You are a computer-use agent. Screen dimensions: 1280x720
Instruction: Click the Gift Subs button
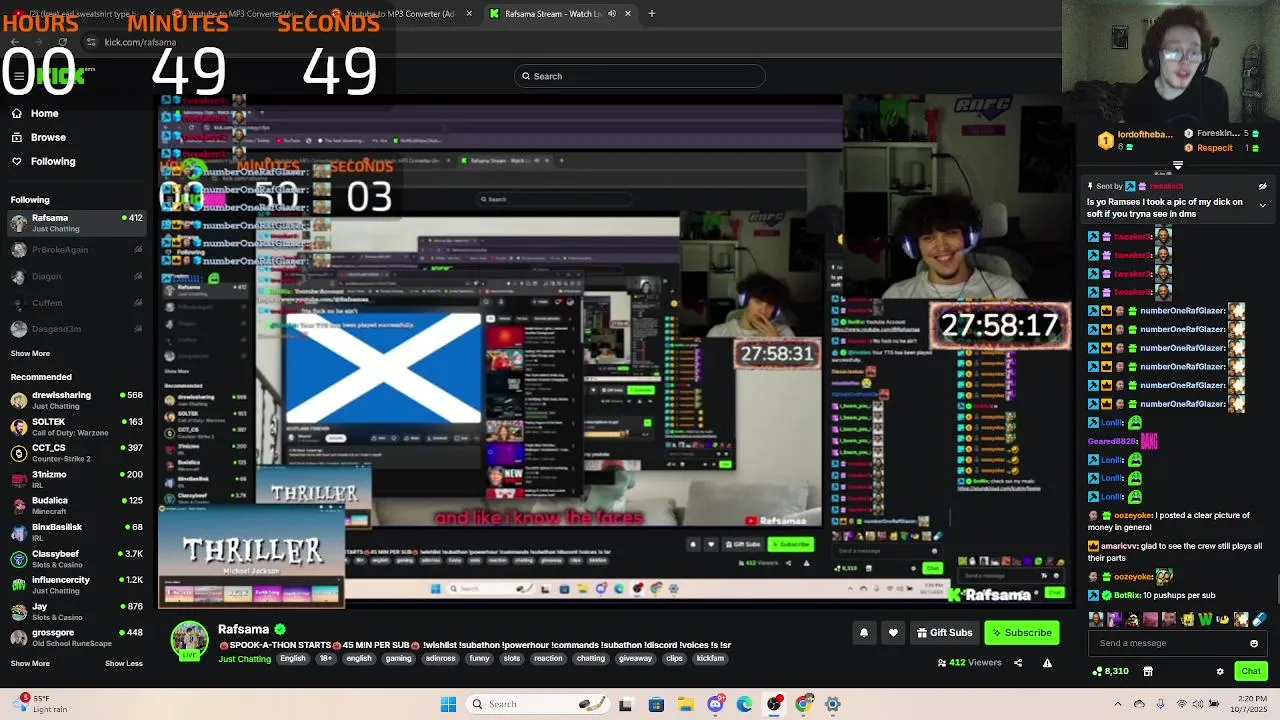point(944,633)
